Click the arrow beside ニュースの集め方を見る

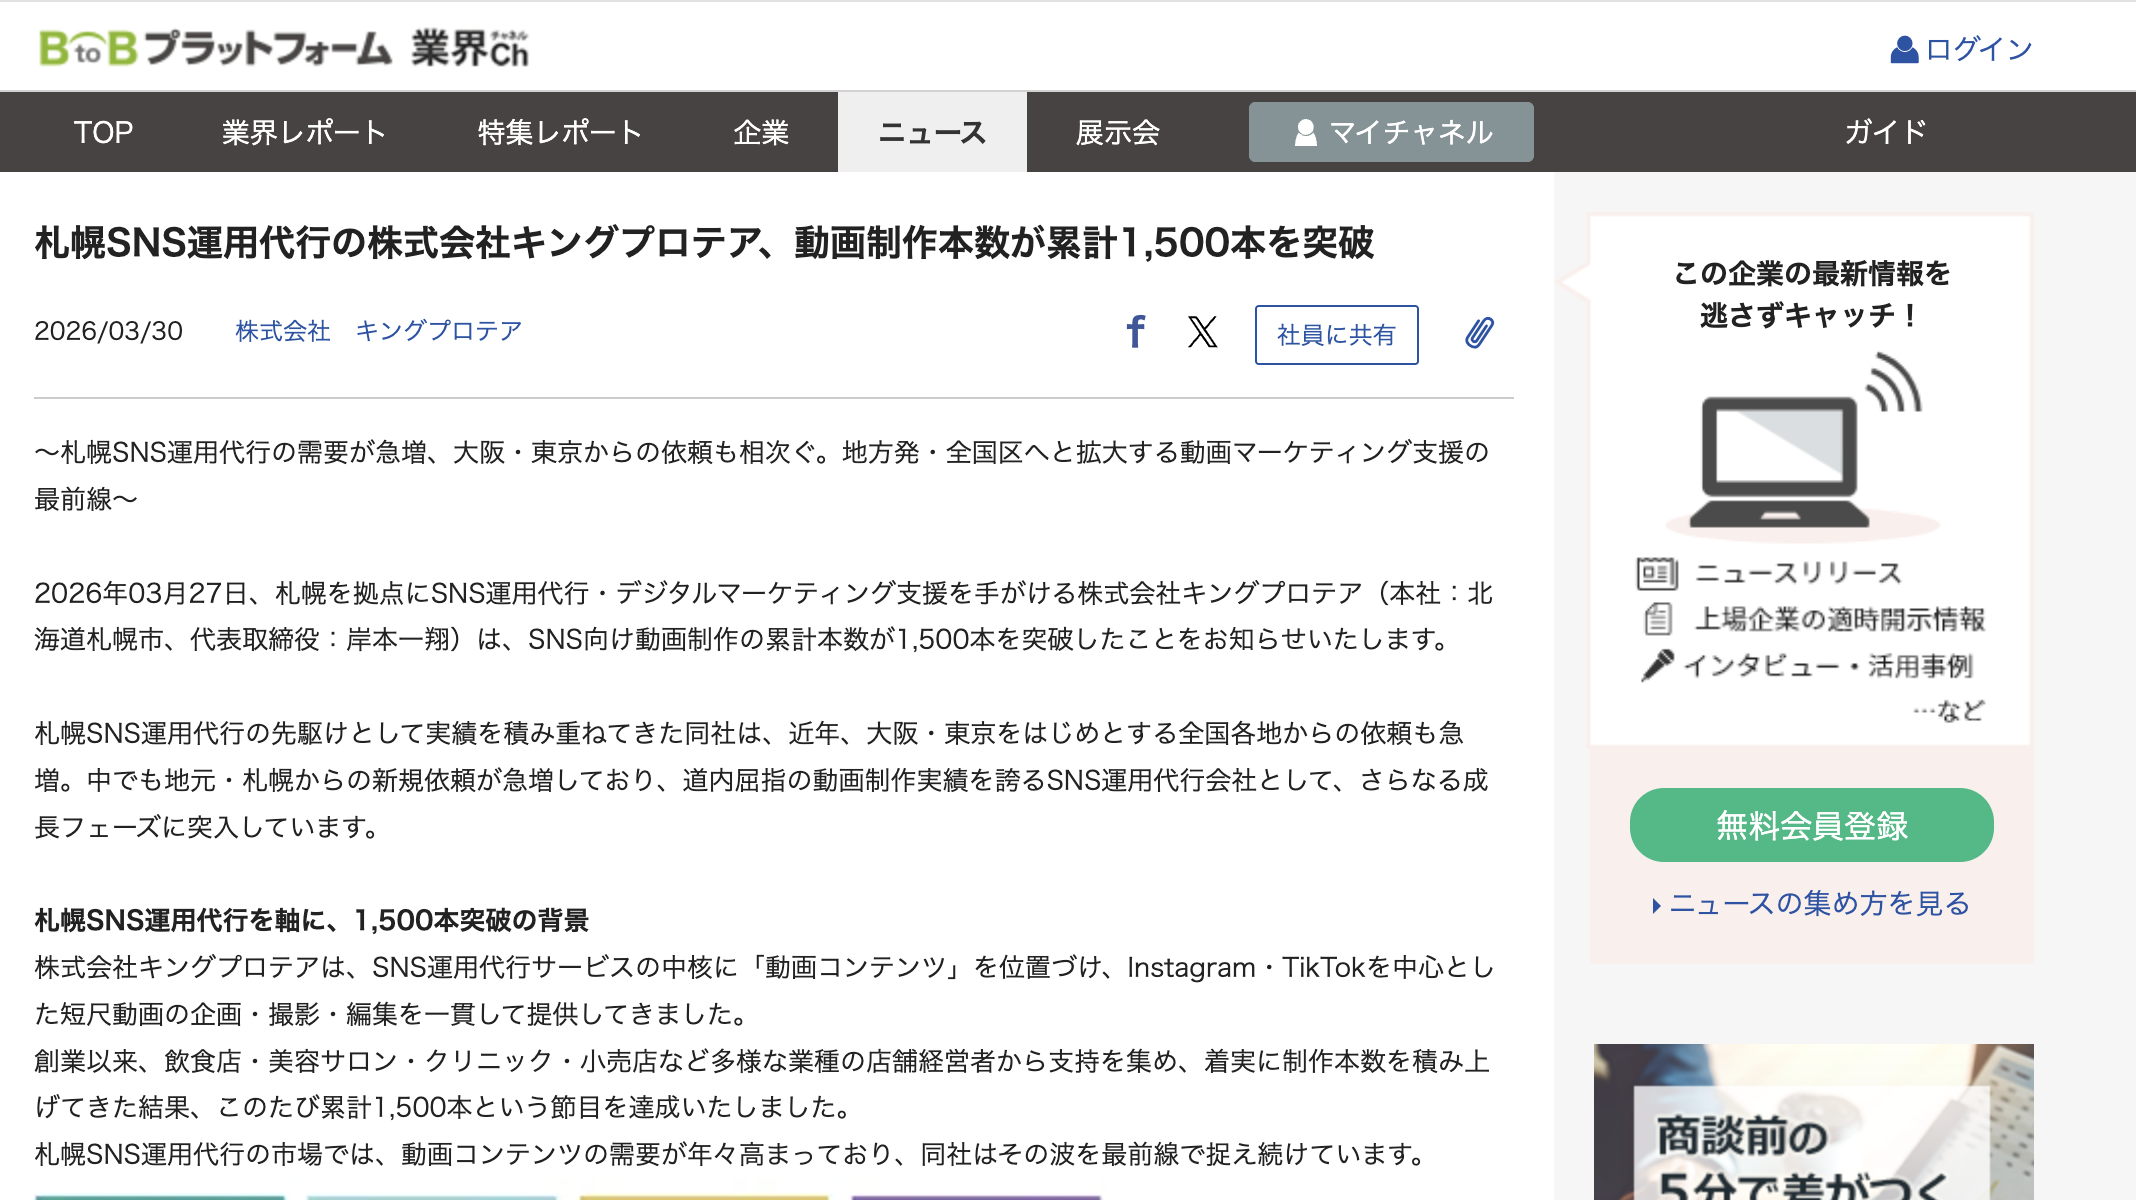tap(1656, 905)
